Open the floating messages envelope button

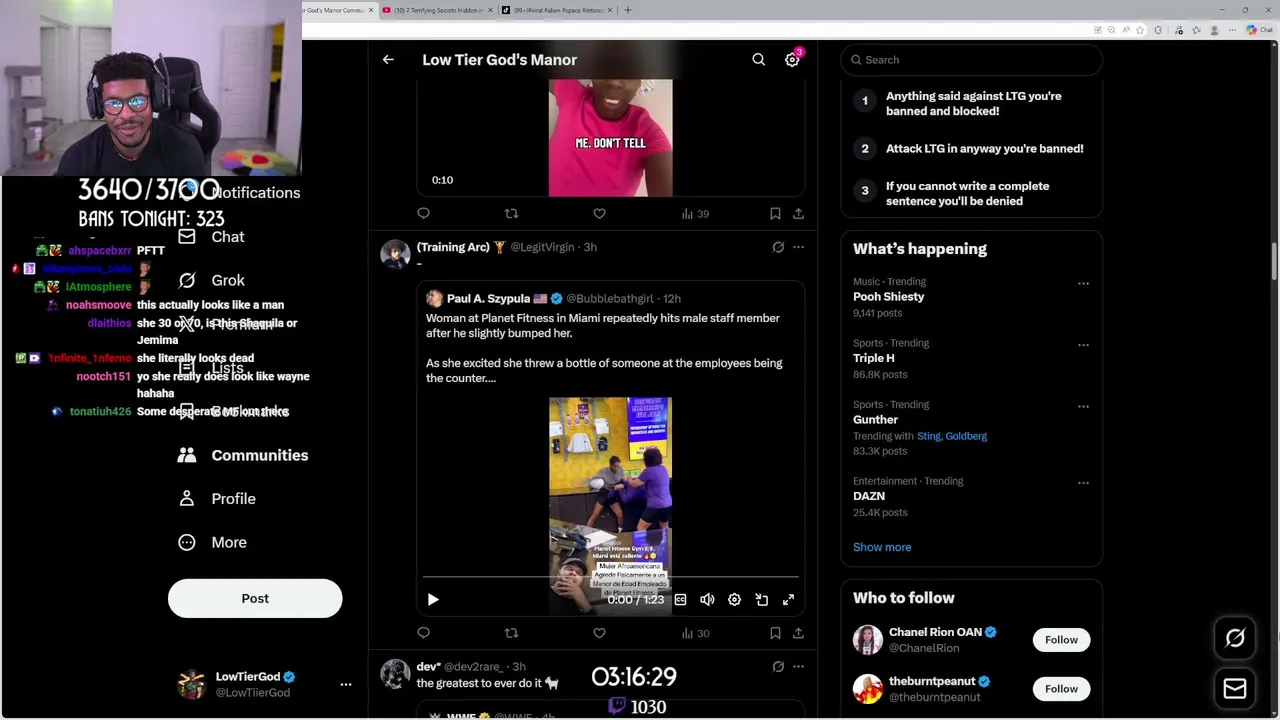pos(1235,688)
